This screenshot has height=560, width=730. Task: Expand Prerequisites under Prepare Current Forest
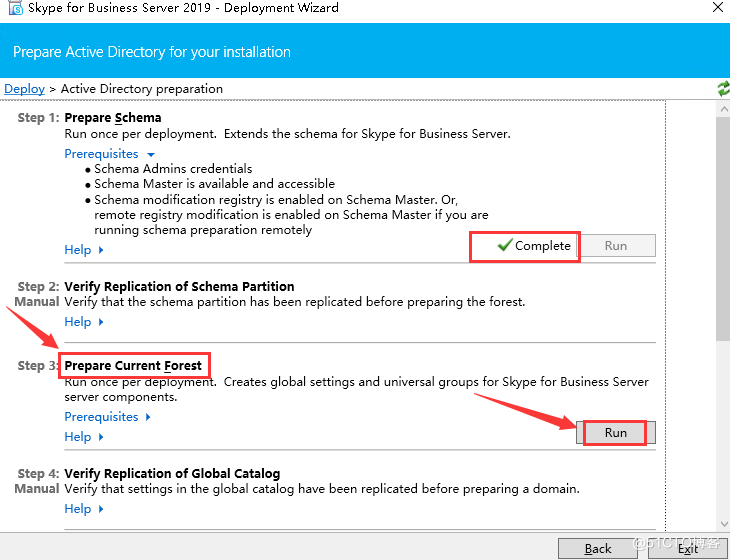pyautogui.click(x=108, y=417)
